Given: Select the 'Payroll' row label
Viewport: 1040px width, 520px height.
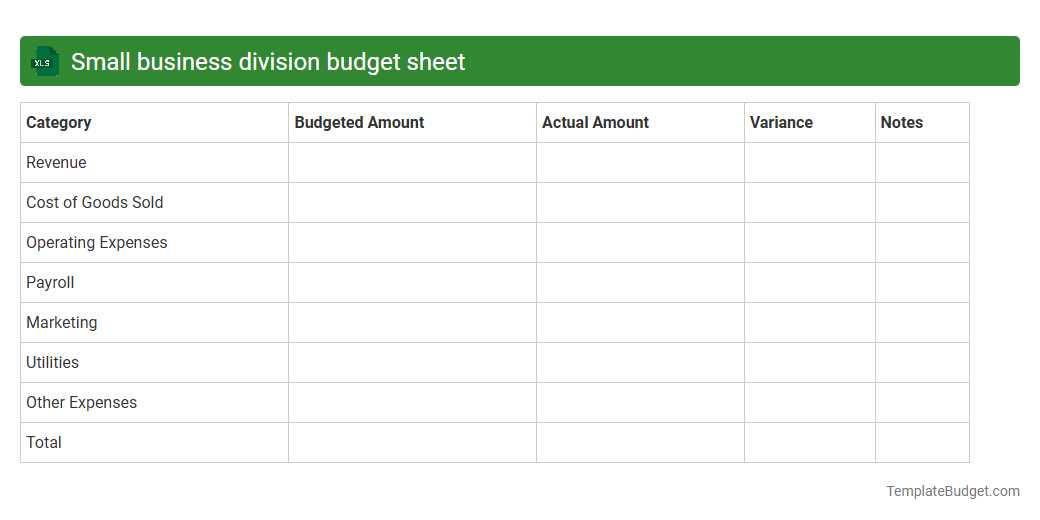Looking at the screenshot, I should click(x=50, y=283).
